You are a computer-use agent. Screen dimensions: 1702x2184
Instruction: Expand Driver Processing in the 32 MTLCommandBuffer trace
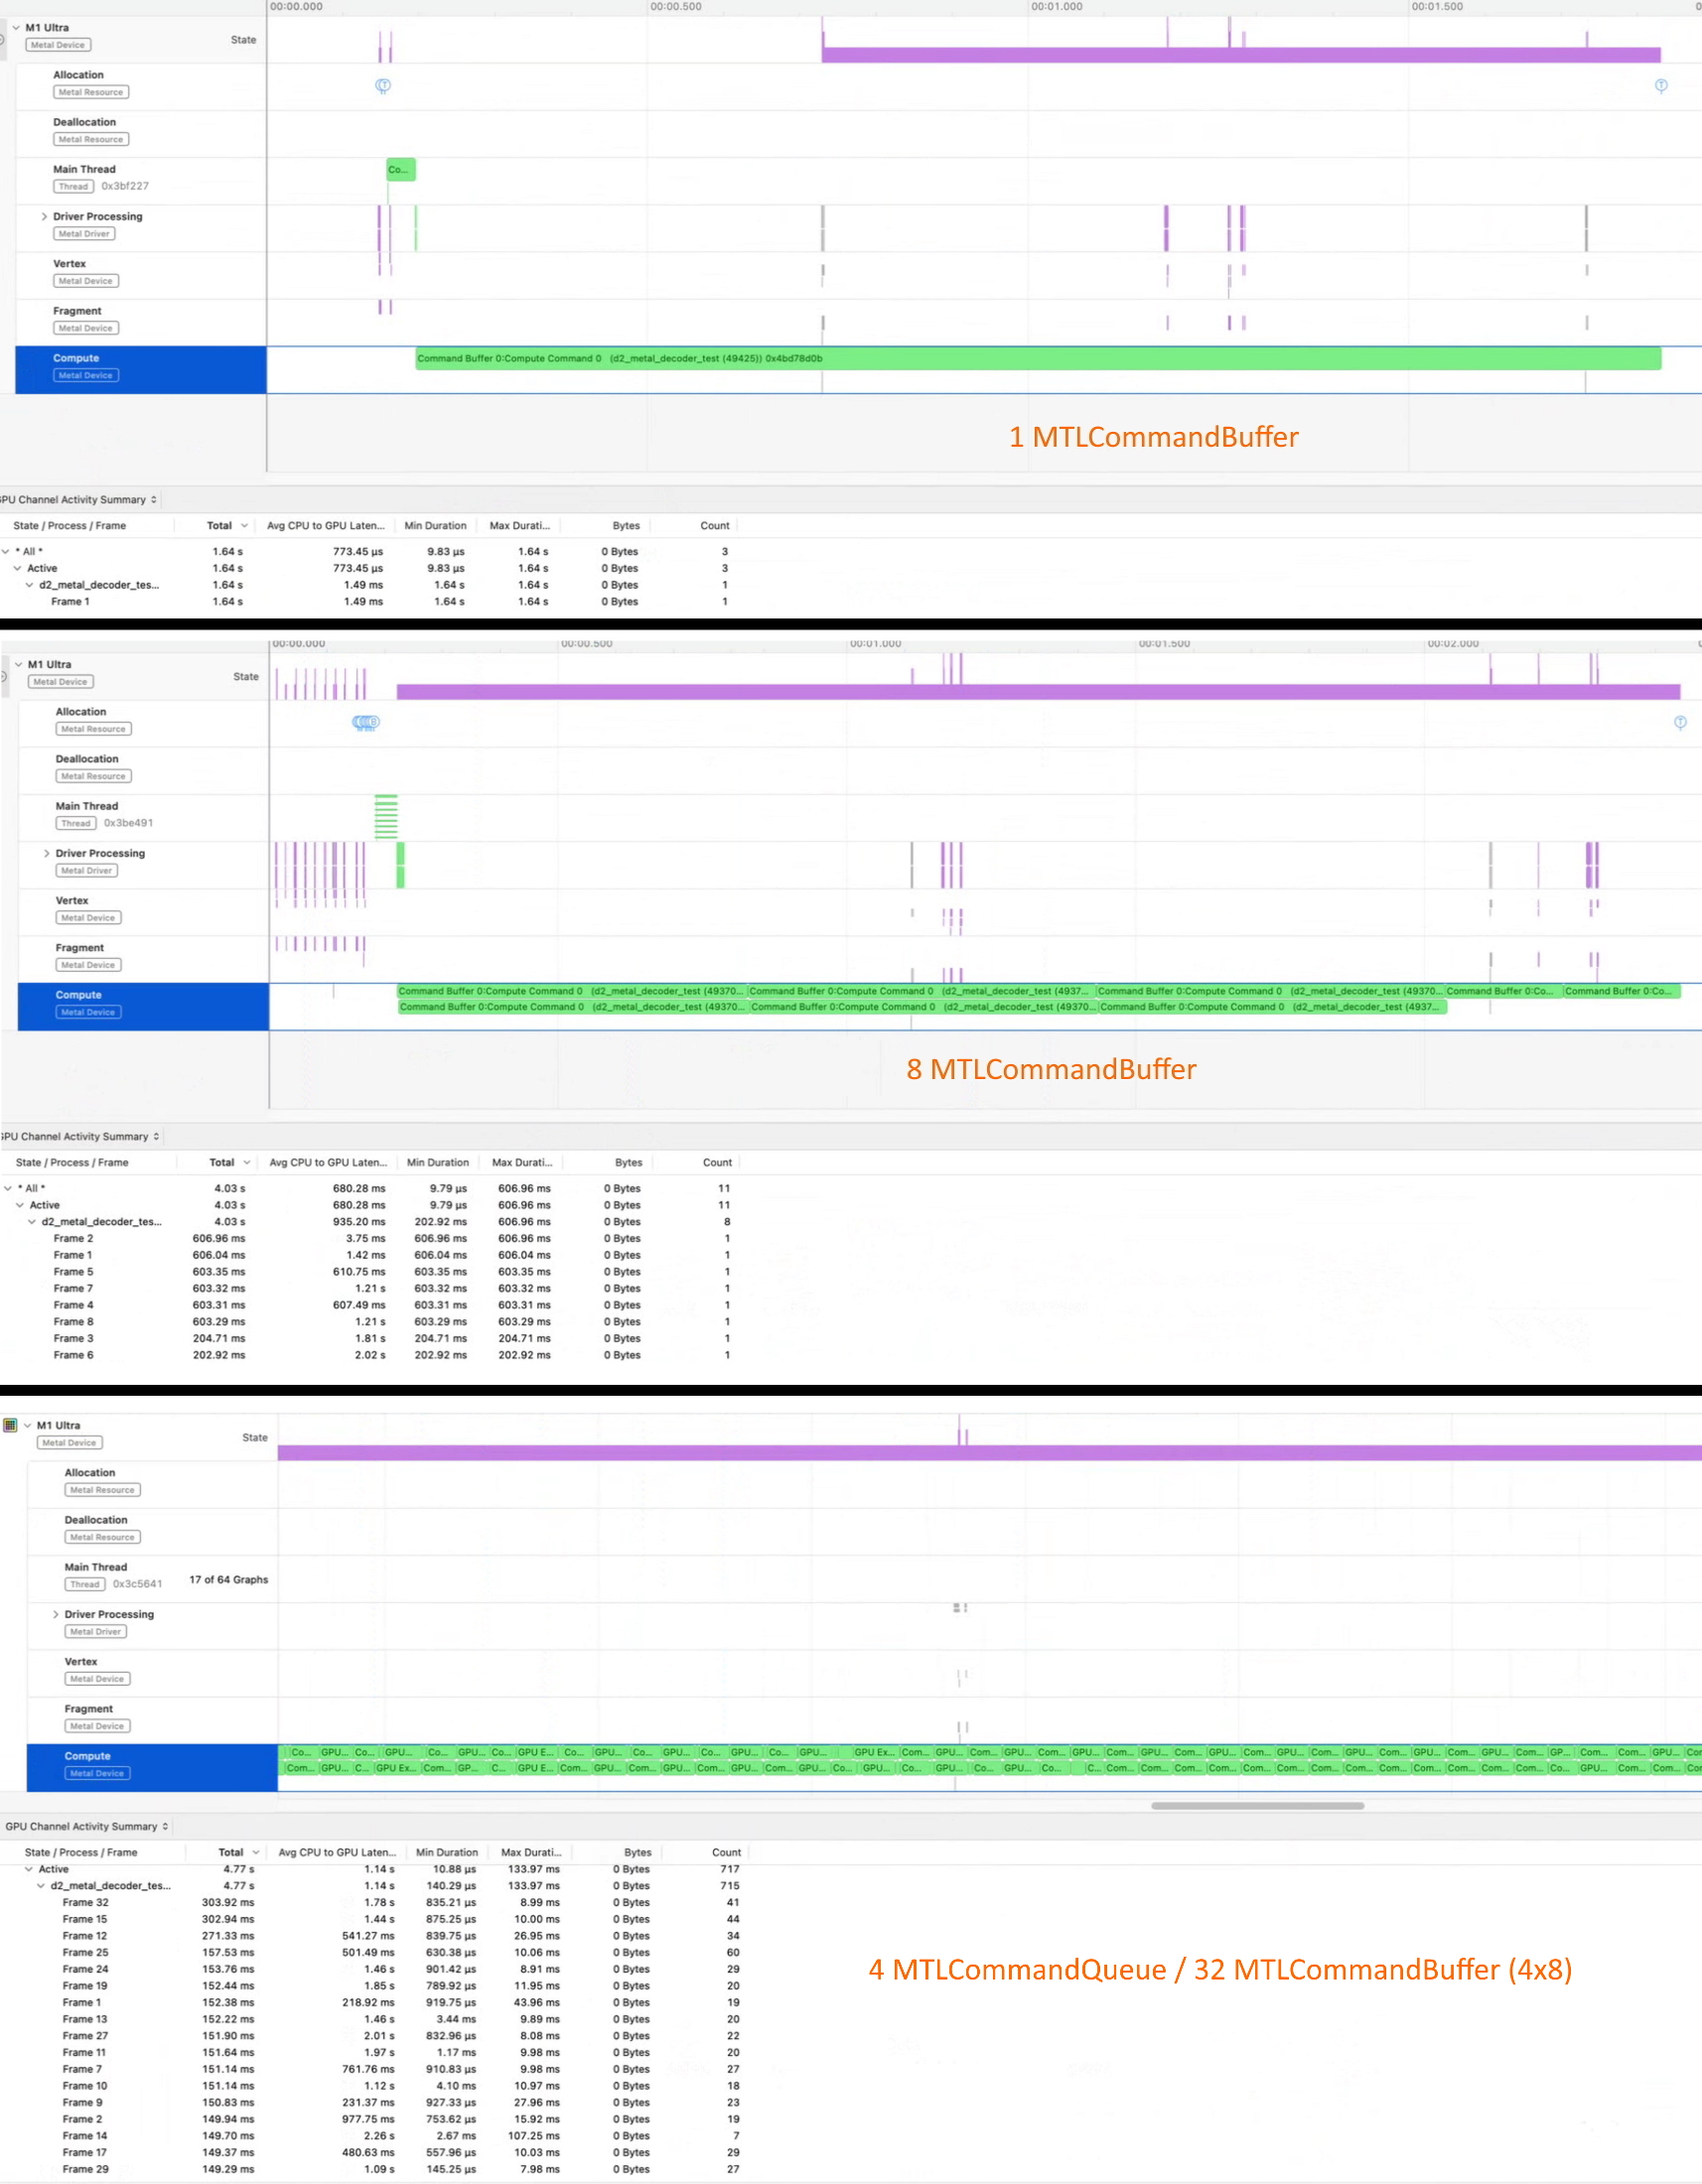pyautogui.click(x=55, y=1614)
